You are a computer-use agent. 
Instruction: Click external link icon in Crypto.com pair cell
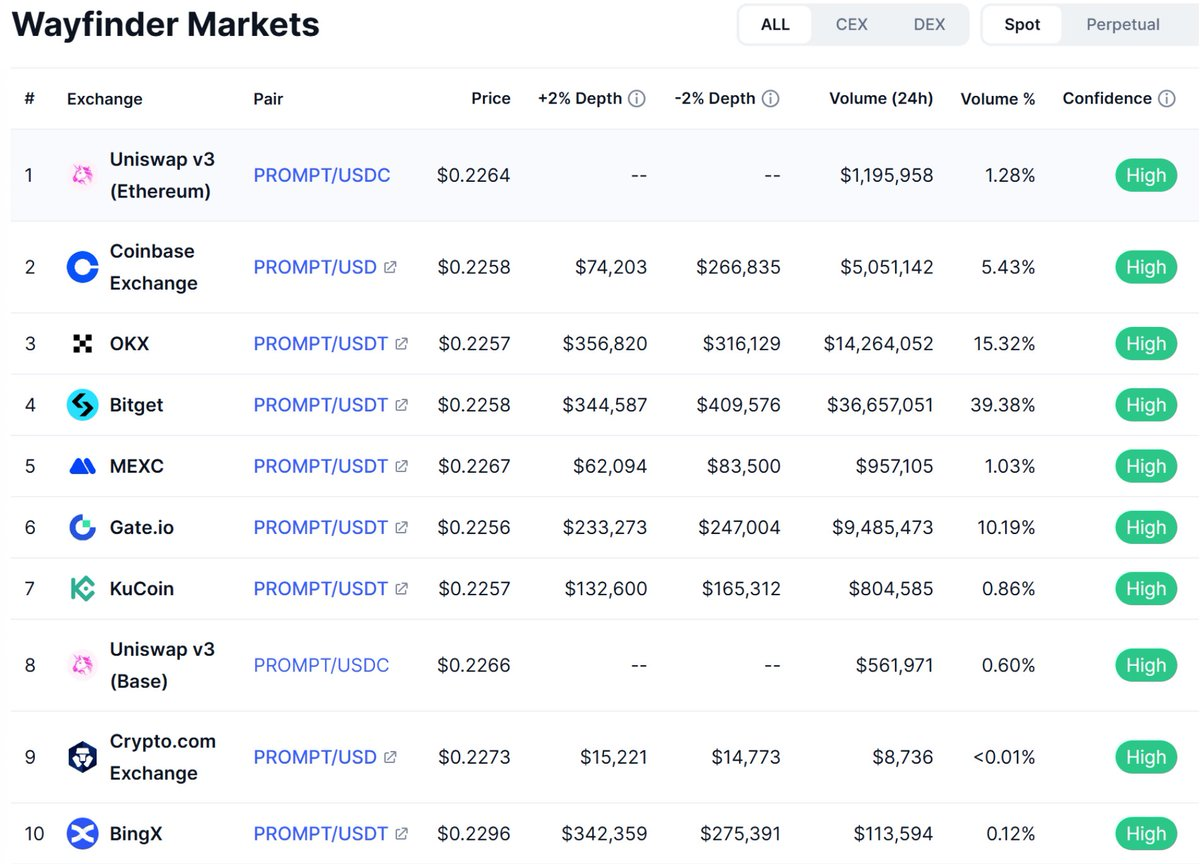point(391,757)
